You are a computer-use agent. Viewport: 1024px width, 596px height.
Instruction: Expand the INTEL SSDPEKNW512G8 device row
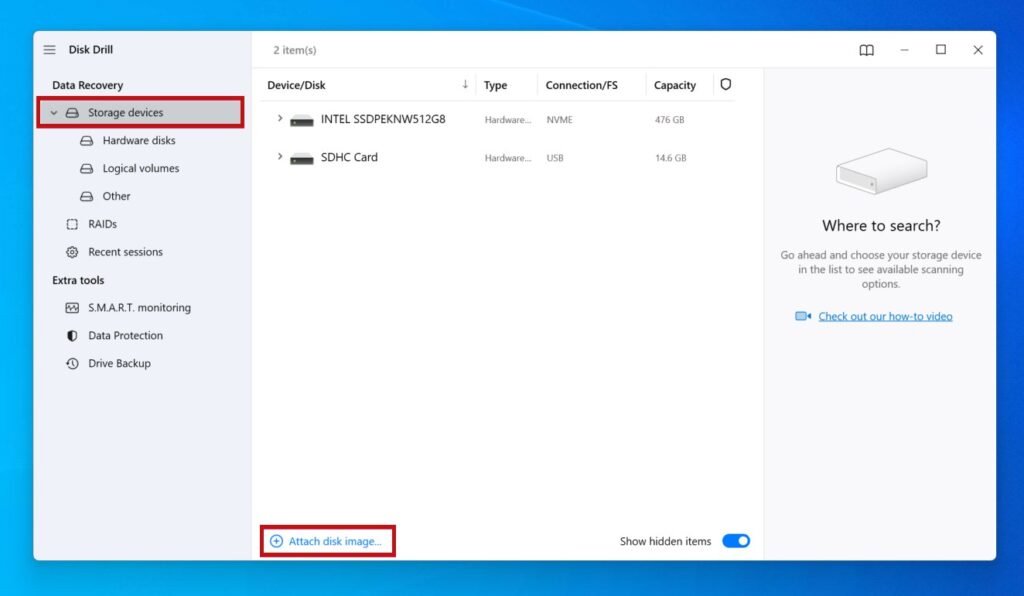280,119
